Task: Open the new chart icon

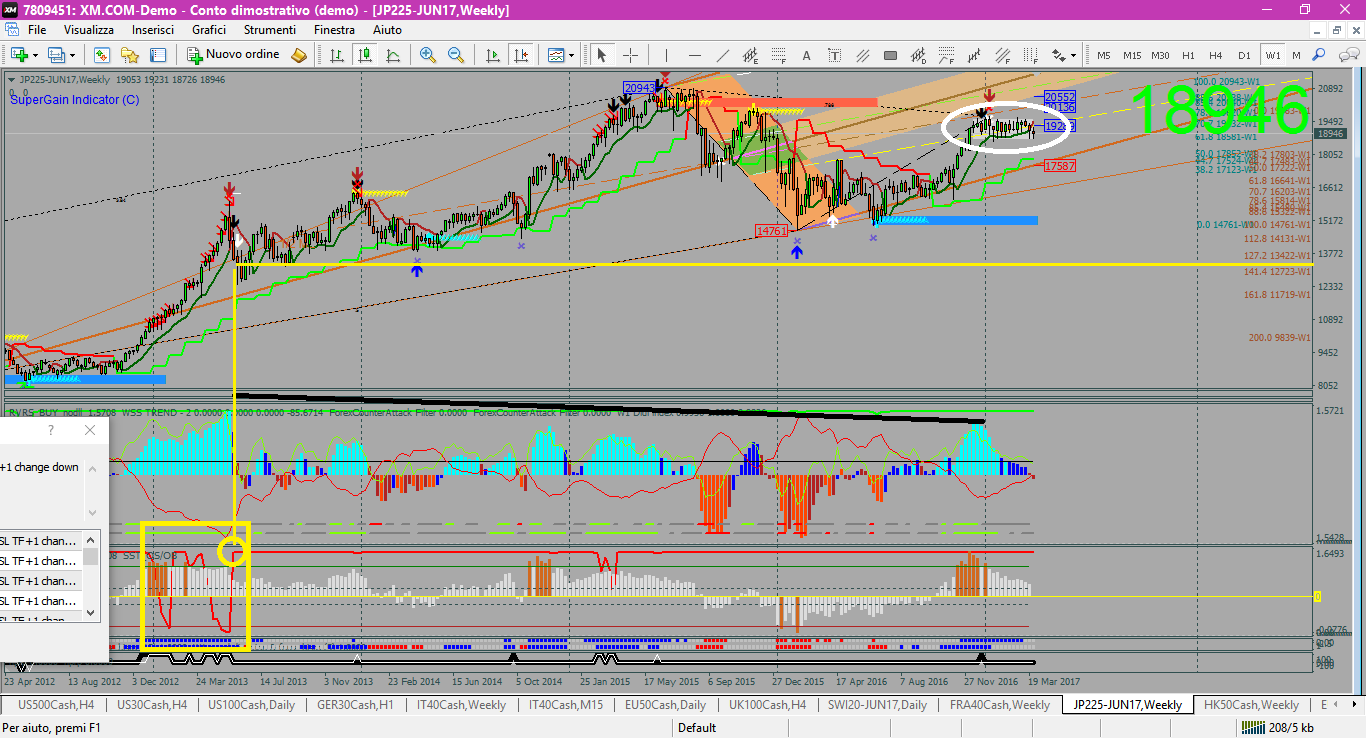Action: tap(19, 55)
